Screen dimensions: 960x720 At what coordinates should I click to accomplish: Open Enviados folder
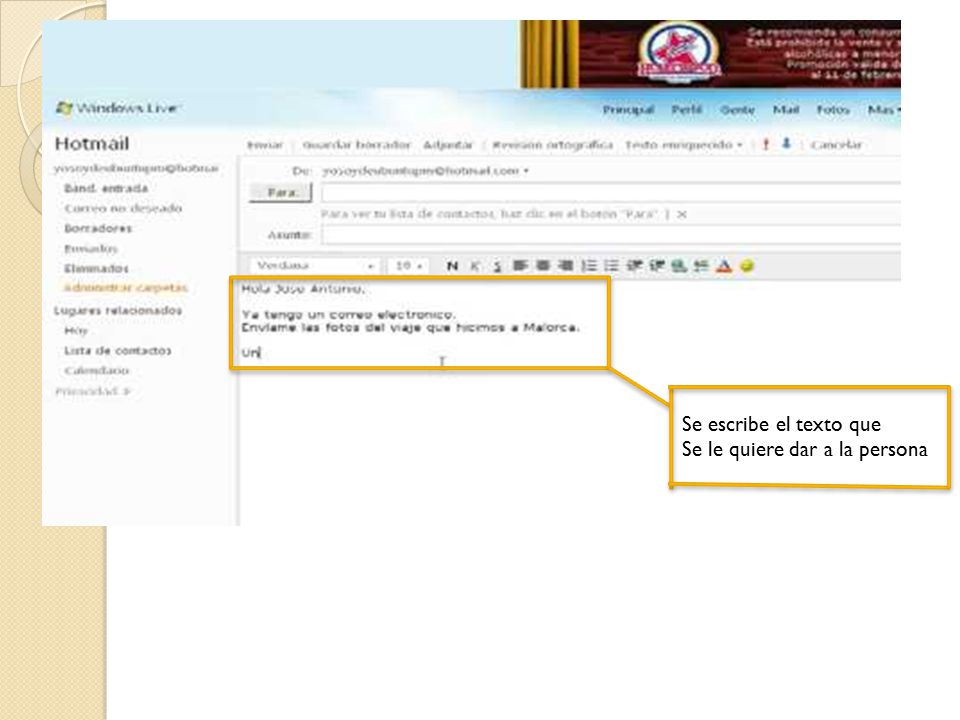point(91,249)
